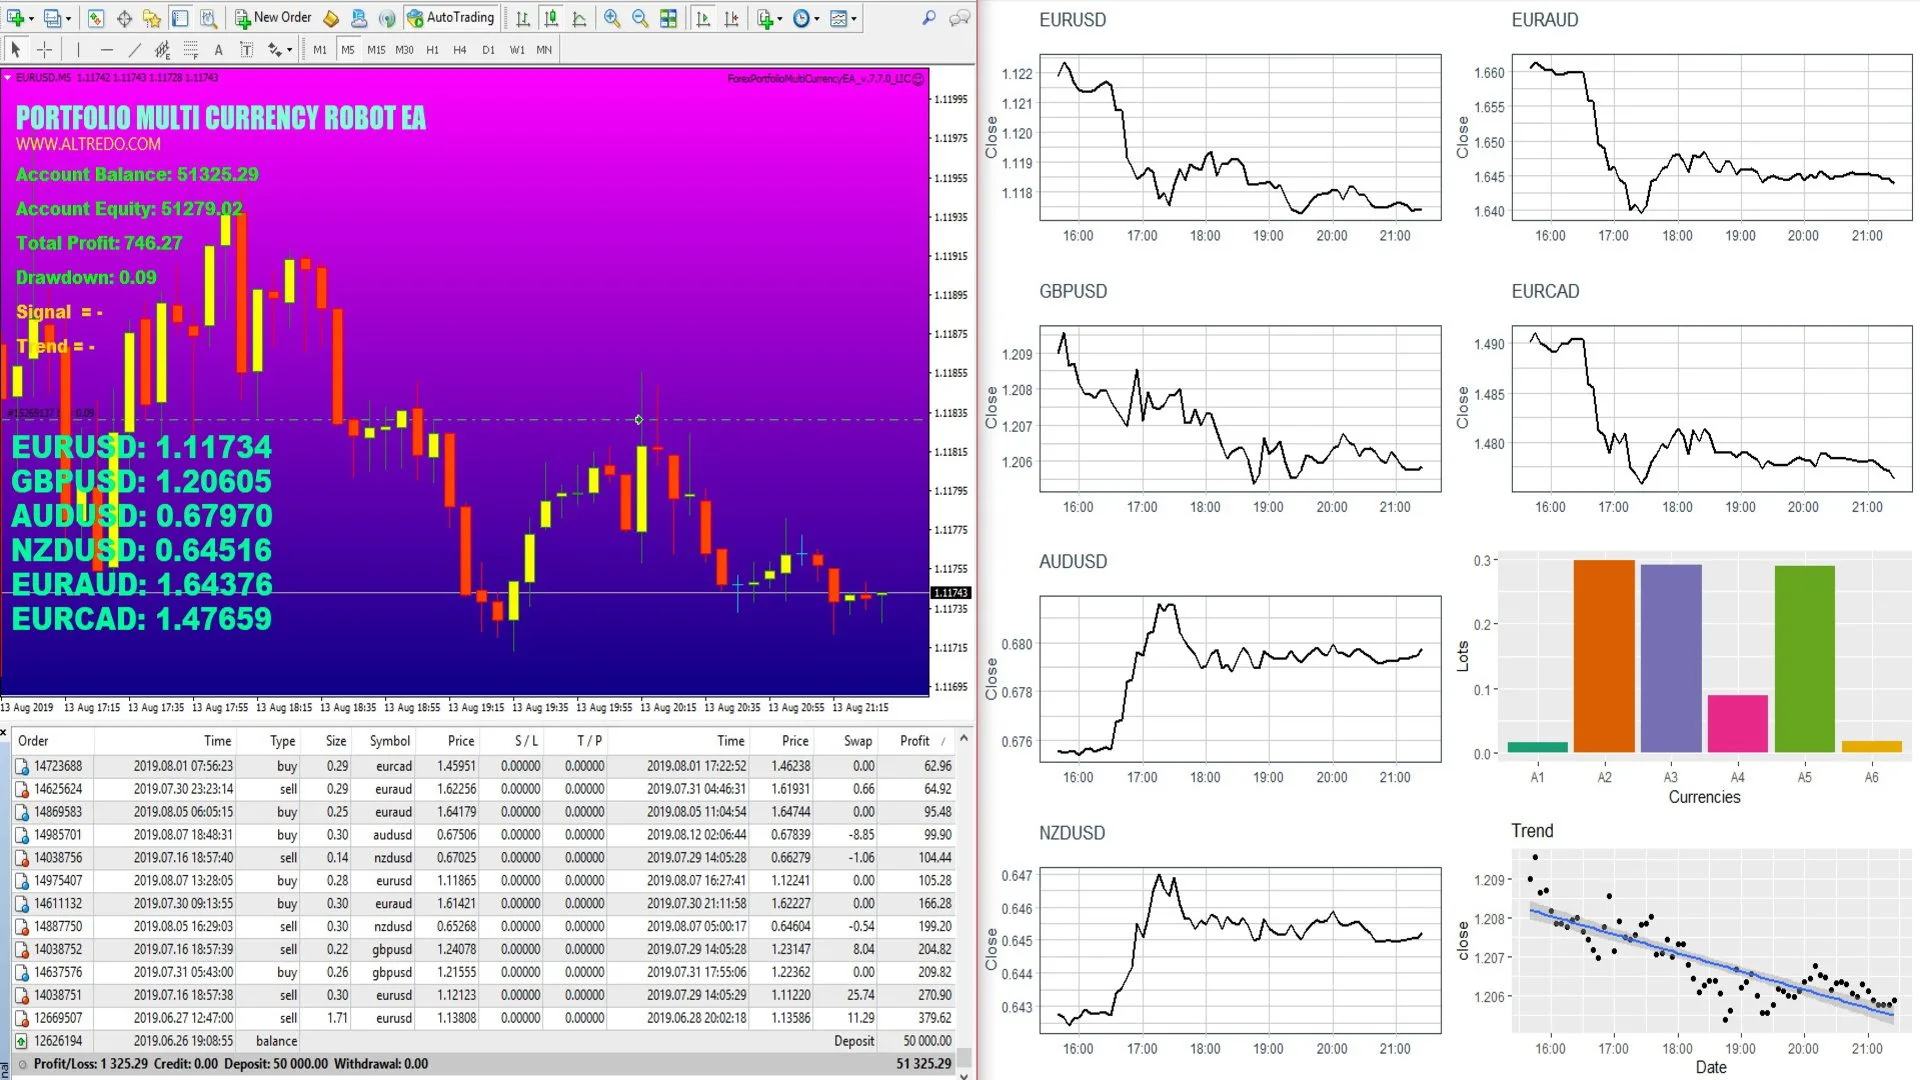Expand the Templates dropdown arrow
1920x1080 pixels.
pyautogui.click(x=855, y=18)
